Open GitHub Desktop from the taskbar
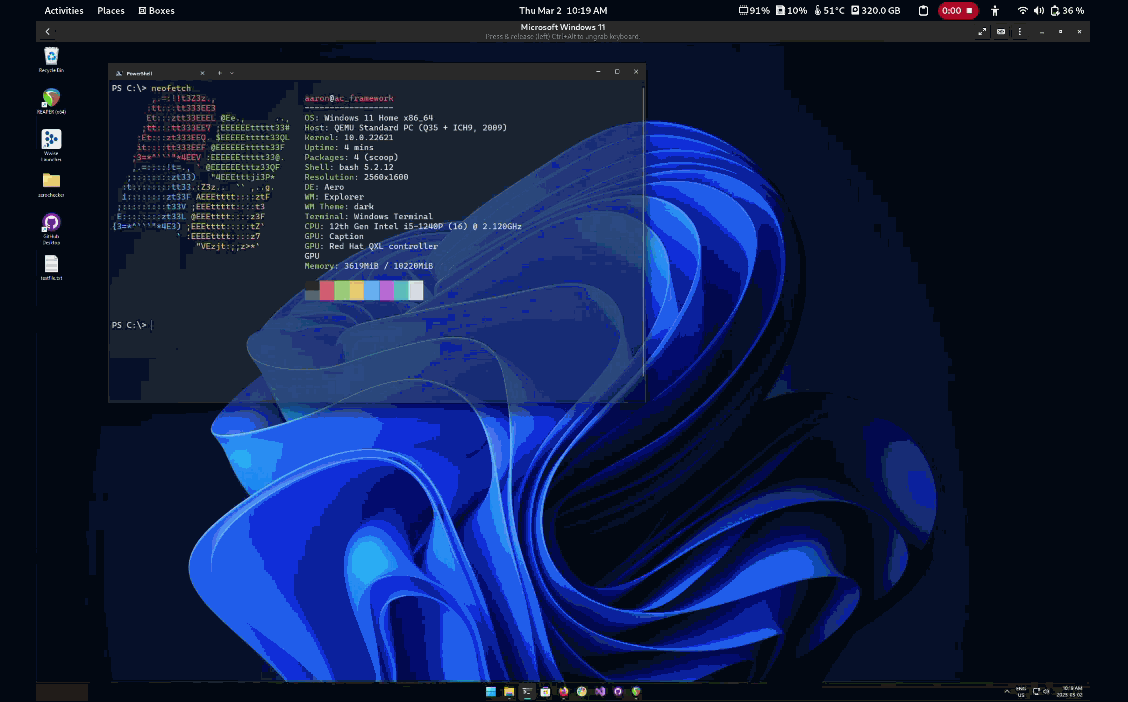The image size is (1128, 702). coord(618,691)
